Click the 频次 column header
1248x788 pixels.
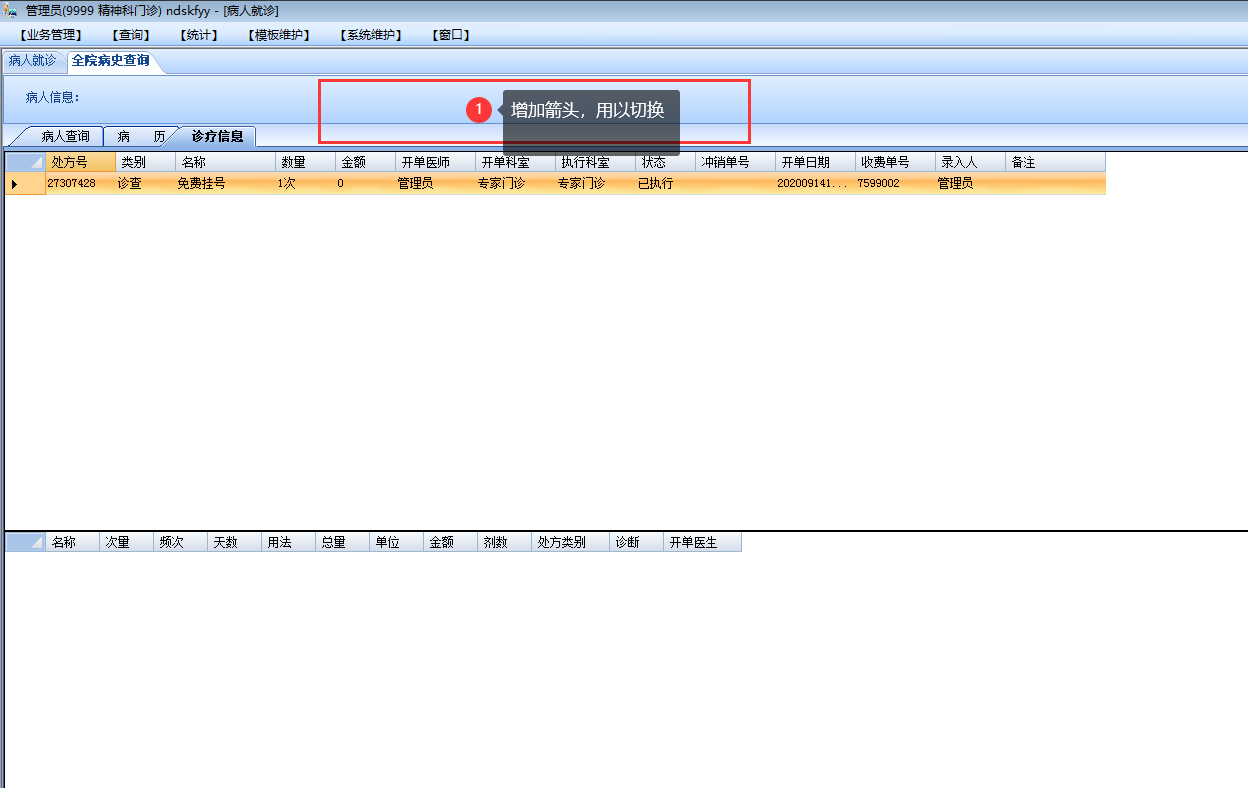click(x=180, y=542)
